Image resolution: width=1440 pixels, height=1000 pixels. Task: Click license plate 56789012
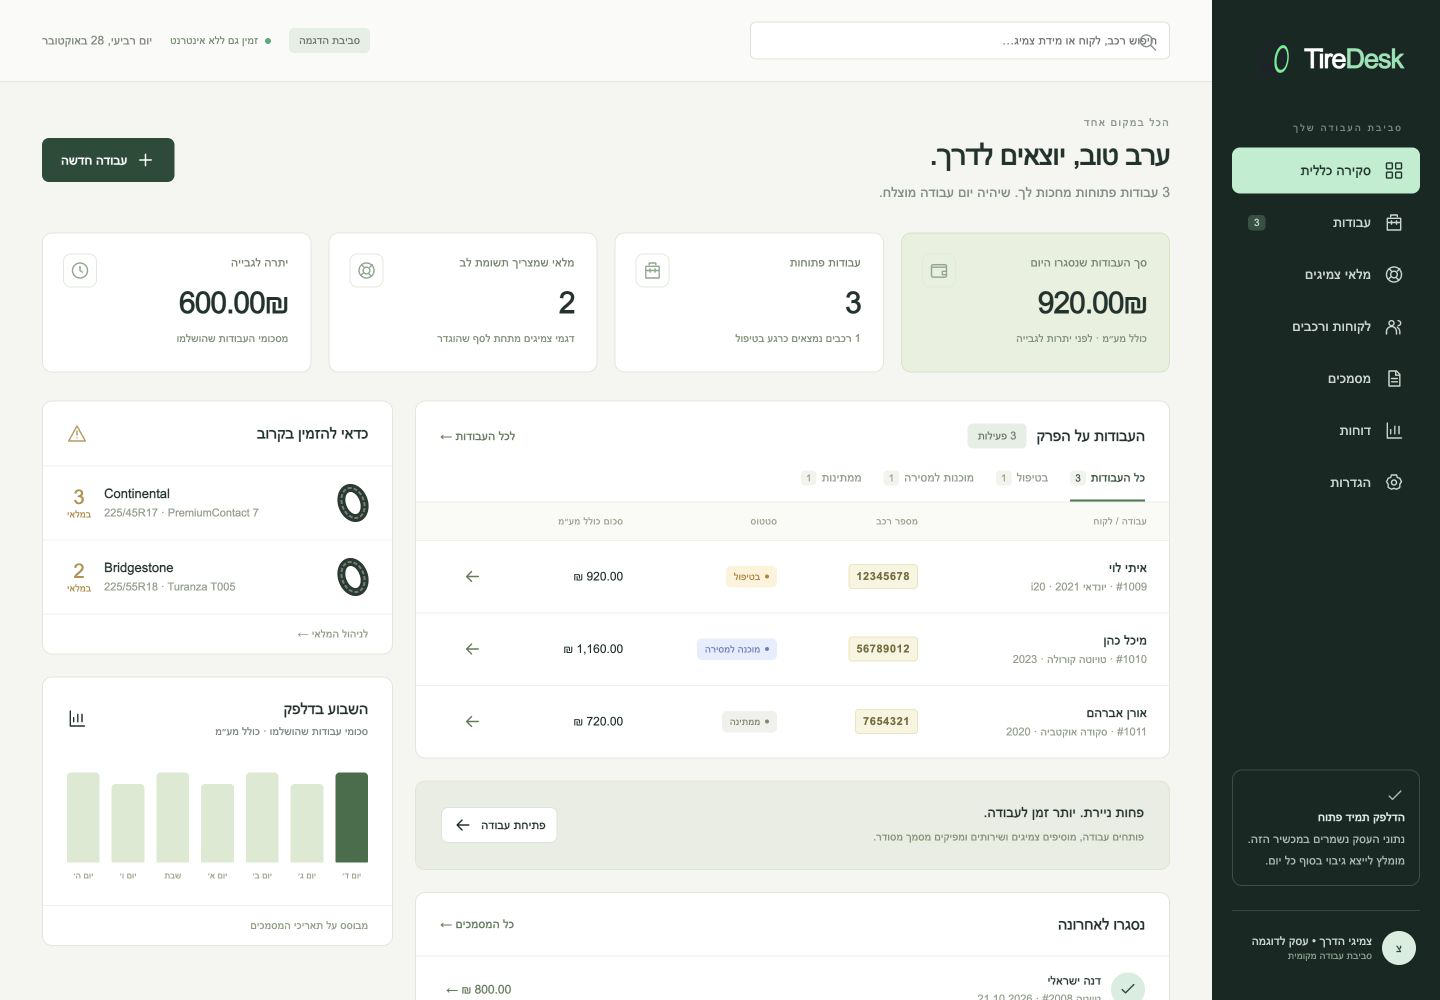tap(883, 649)
